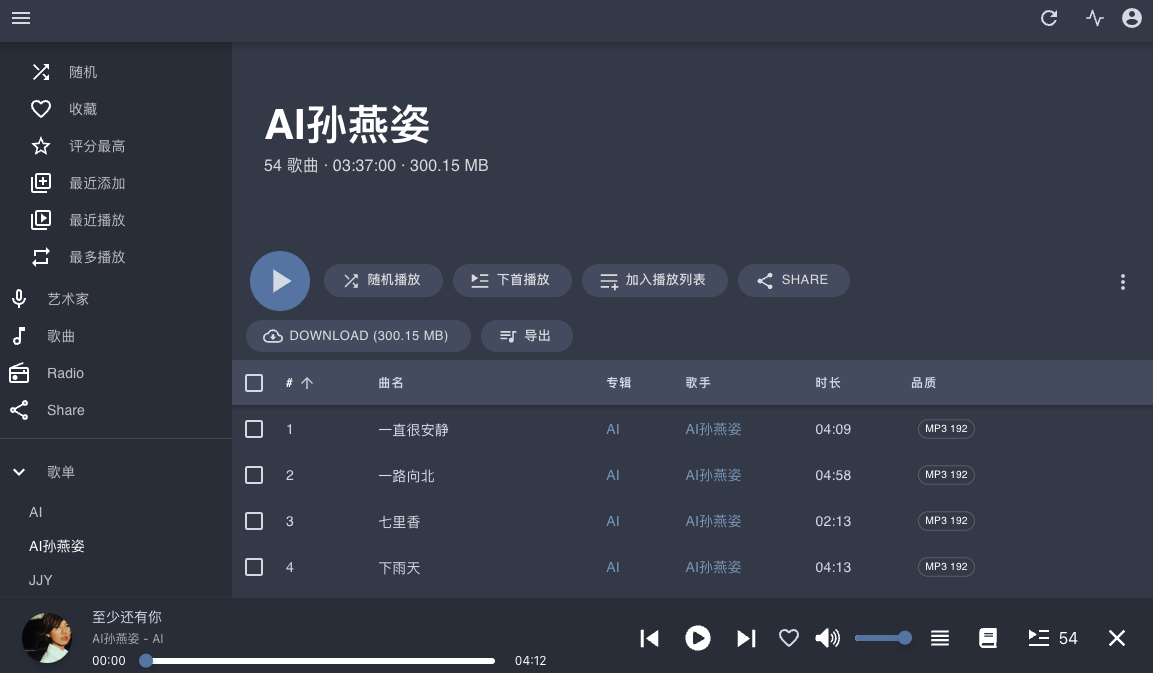Open the playlist queue count 54

(1052, 638)
